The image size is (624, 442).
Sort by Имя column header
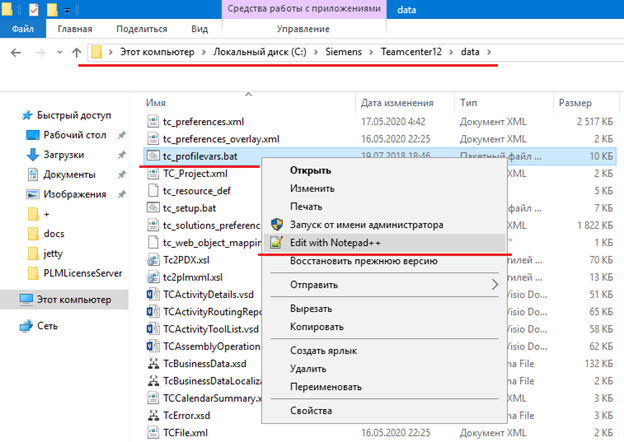point(156,103)
